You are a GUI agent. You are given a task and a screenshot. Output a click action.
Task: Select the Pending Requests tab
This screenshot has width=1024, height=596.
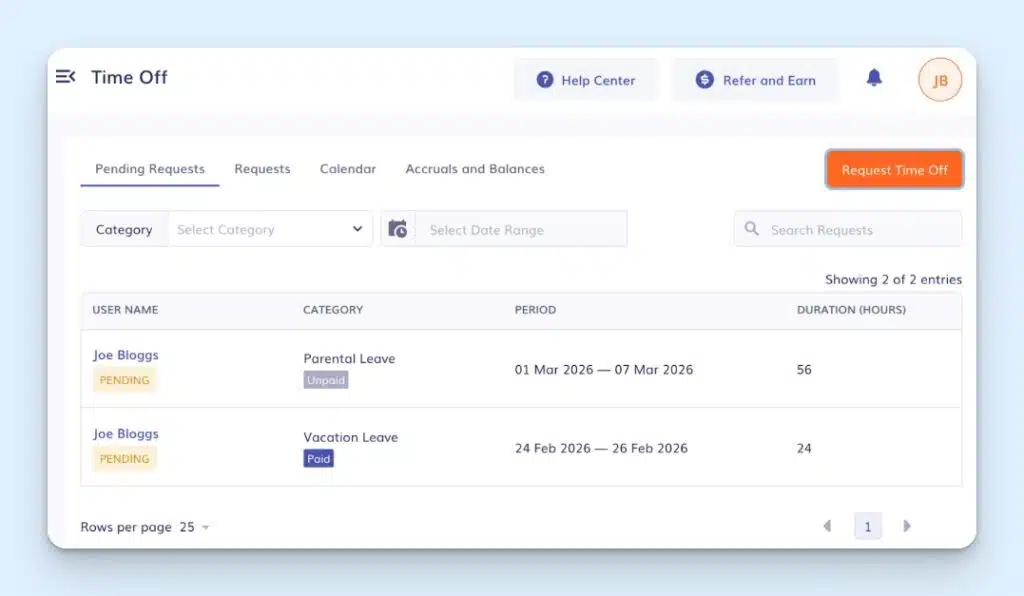click(x=150, y=169)
